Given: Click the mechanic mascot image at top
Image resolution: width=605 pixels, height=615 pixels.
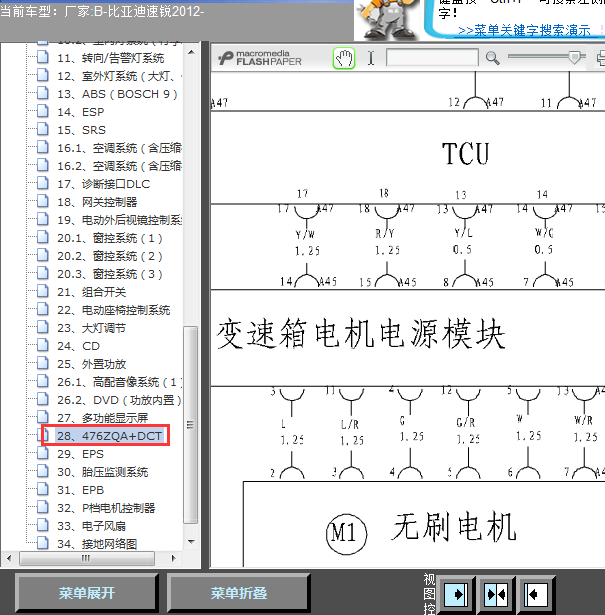Looking at the screenshot, I should 387,18.
